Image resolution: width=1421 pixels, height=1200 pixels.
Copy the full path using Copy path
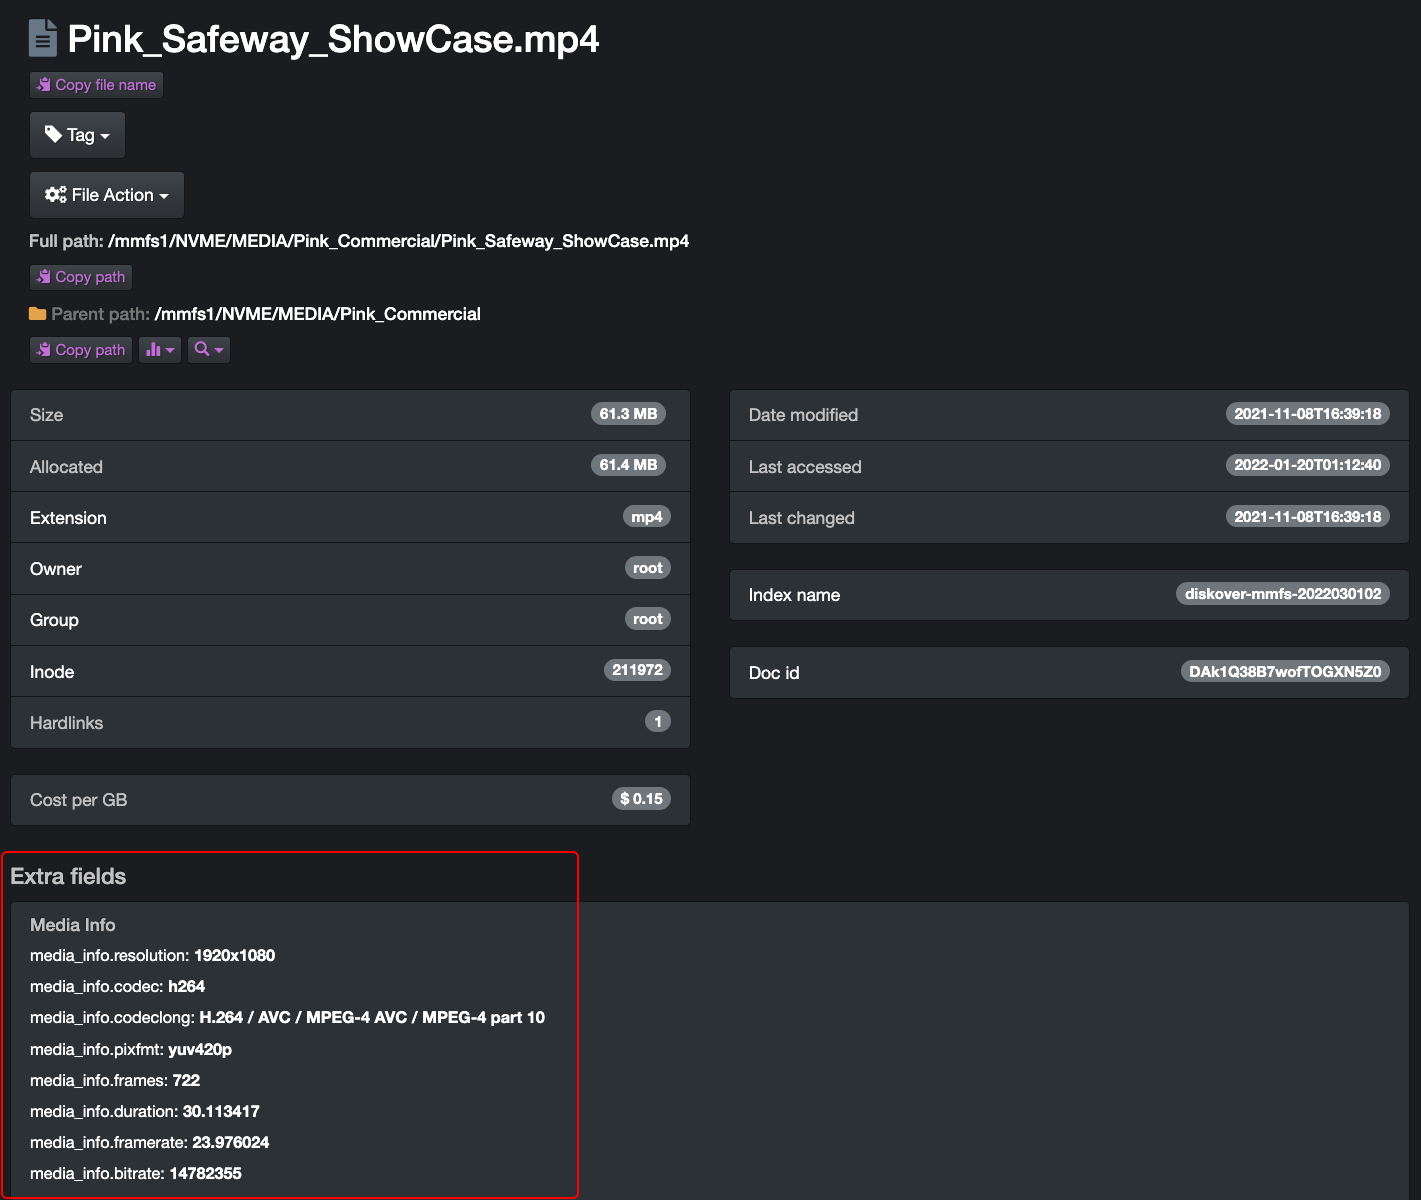pyautogui.click(x=81, y=277)
